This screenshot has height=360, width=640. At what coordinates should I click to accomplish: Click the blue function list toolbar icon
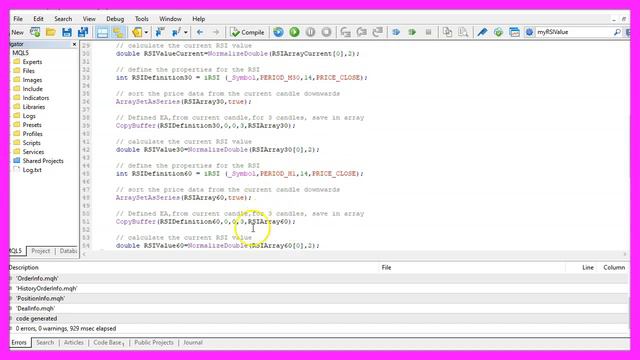tap(160, 32)
